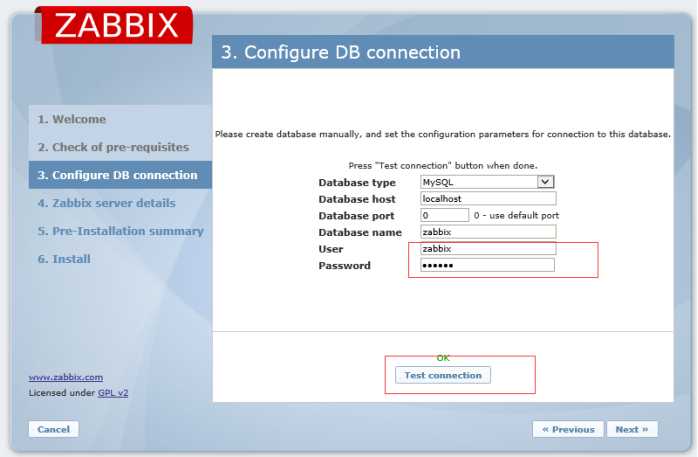Select step 5. Pre-Installation summary
Image resolution: width=698 pixels, height=457 pixels.
point(121,231)
